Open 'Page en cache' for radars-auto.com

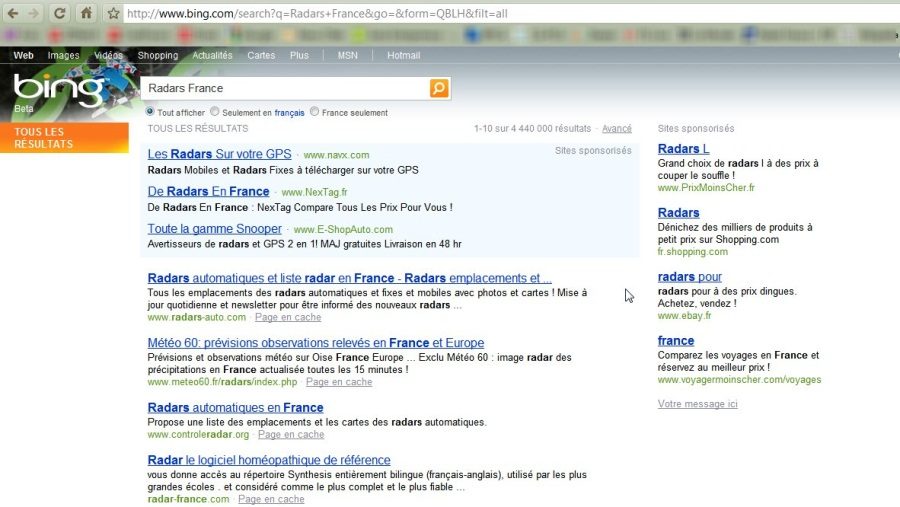click(288, 317)
